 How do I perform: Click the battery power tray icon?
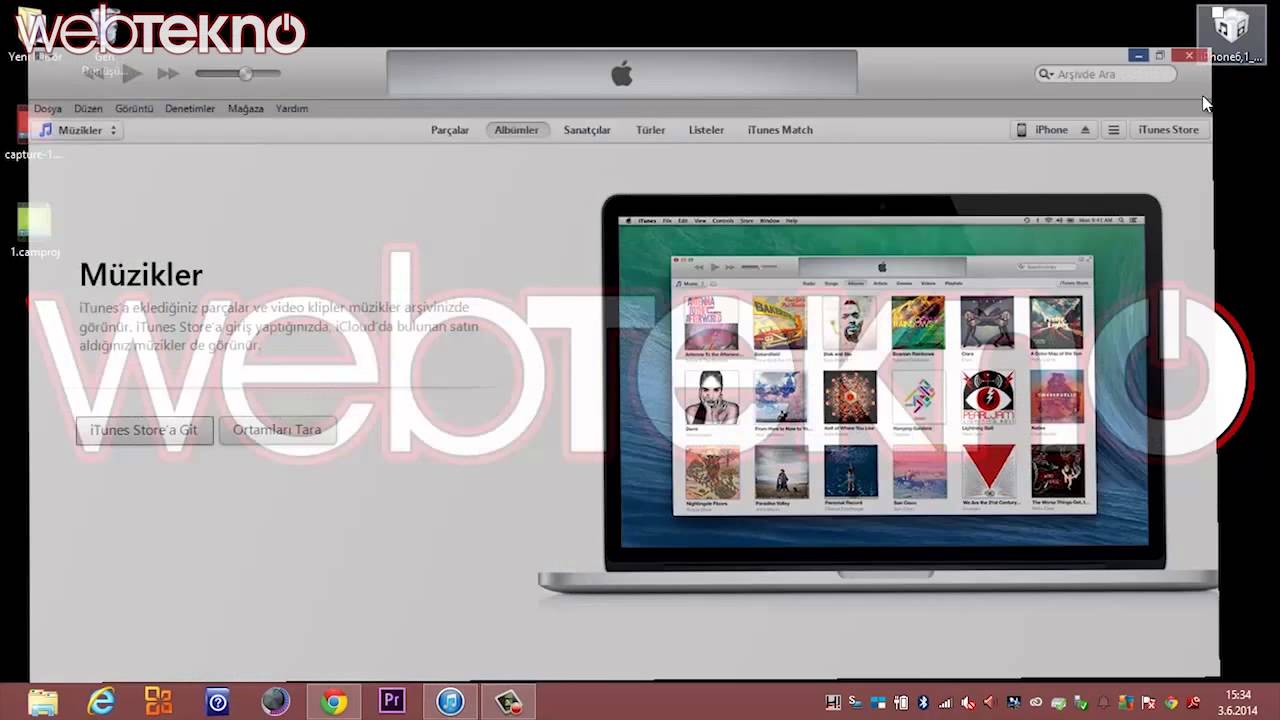[901, 703]
